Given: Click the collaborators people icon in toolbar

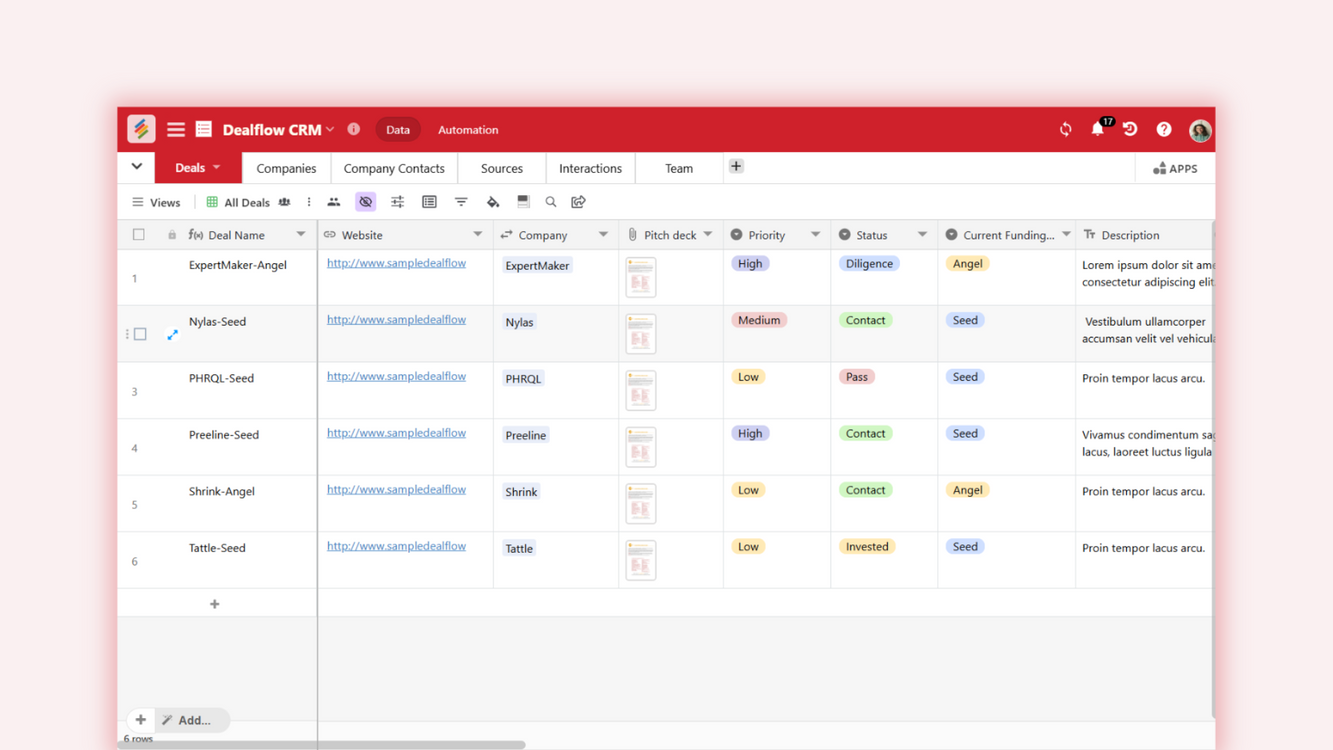Looking at the screenshot, I should click(x=334, y=202).
